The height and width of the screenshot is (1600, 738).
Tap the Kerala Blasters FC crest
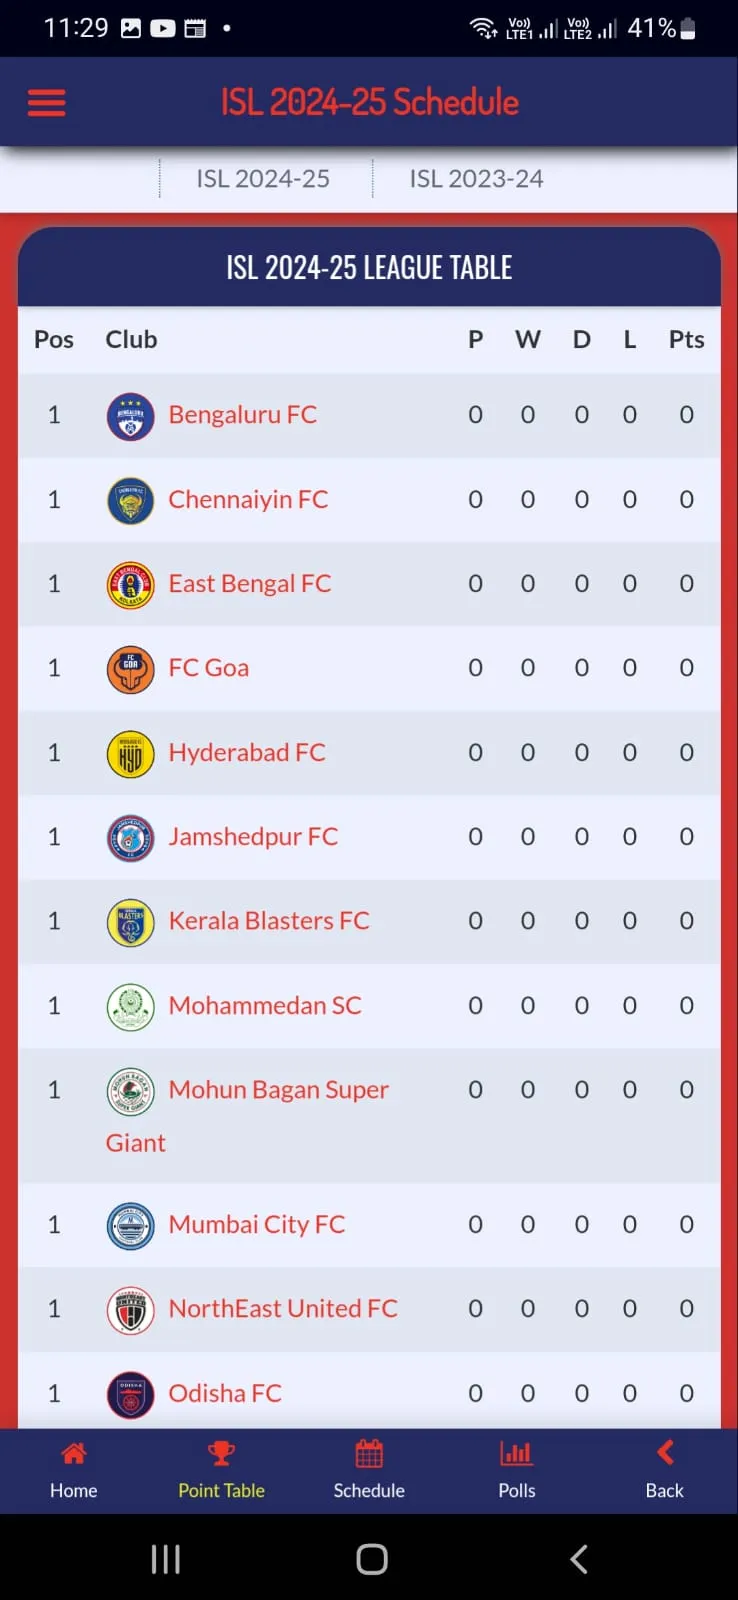(x=130, y=922)
